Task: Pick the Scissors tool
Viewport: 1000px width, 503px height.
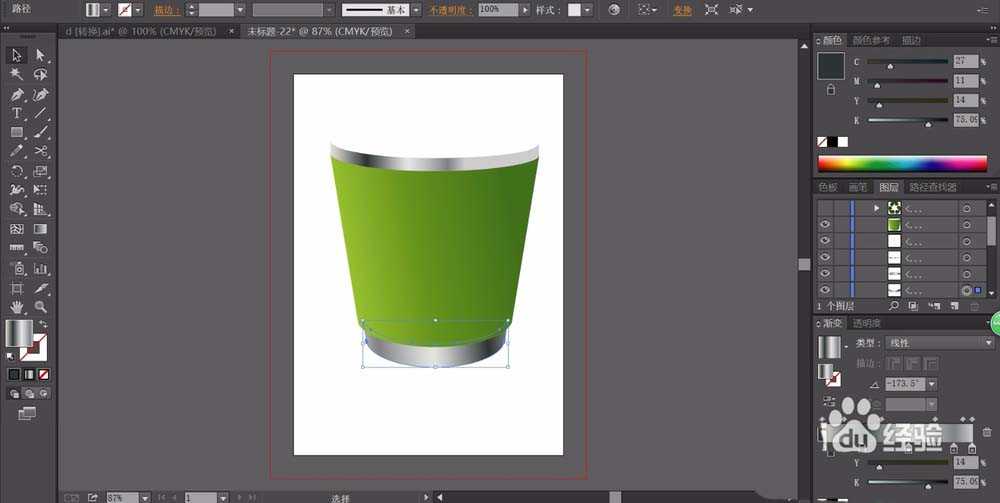Action: [x=41, y=151]
